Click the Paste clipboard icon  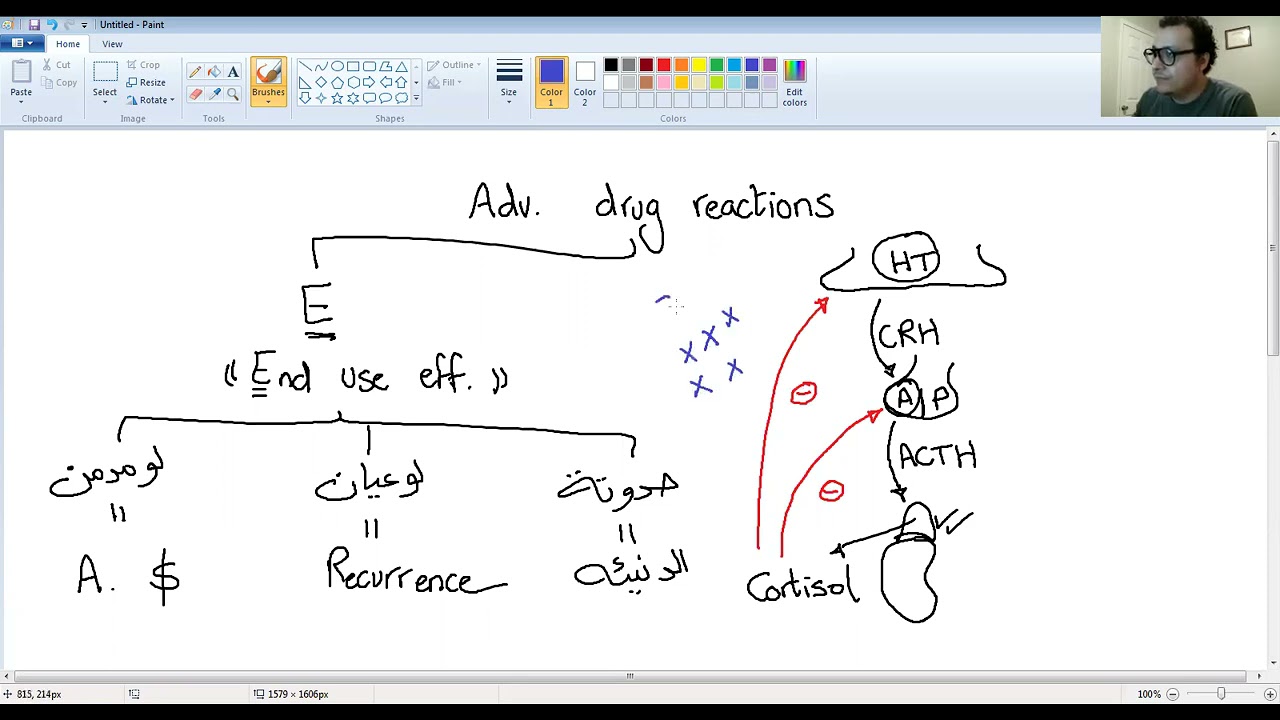[x=21, y=72]
